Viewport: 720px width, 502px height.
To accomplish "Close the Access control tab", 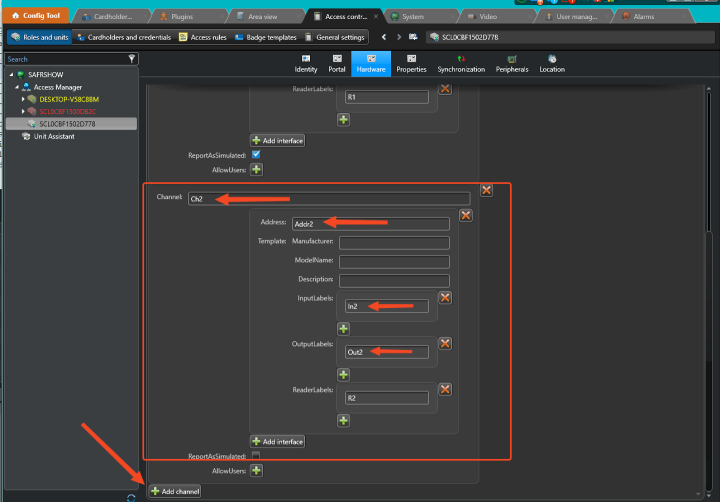I will click(x=376, y=17).
